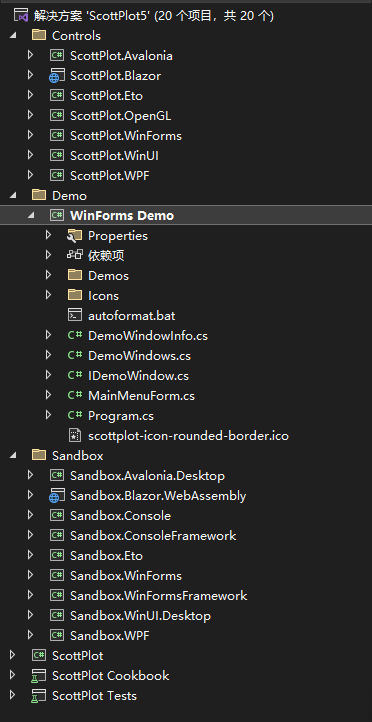Viewport: 372px width, 722px height.
Task: Click the wrench icon beside Properties
Action: 75,236
